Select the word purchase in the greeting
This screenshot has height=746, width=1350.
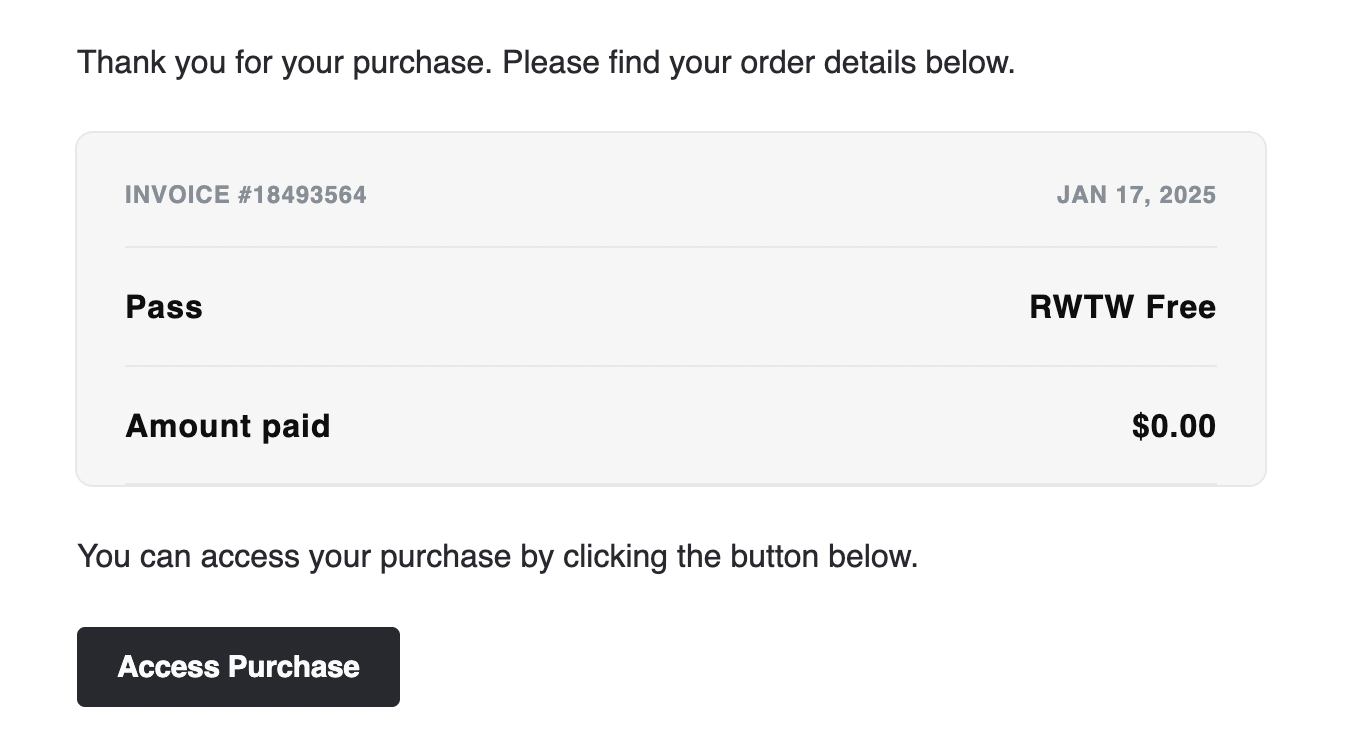pyautogui.click(x=416, y=62)
